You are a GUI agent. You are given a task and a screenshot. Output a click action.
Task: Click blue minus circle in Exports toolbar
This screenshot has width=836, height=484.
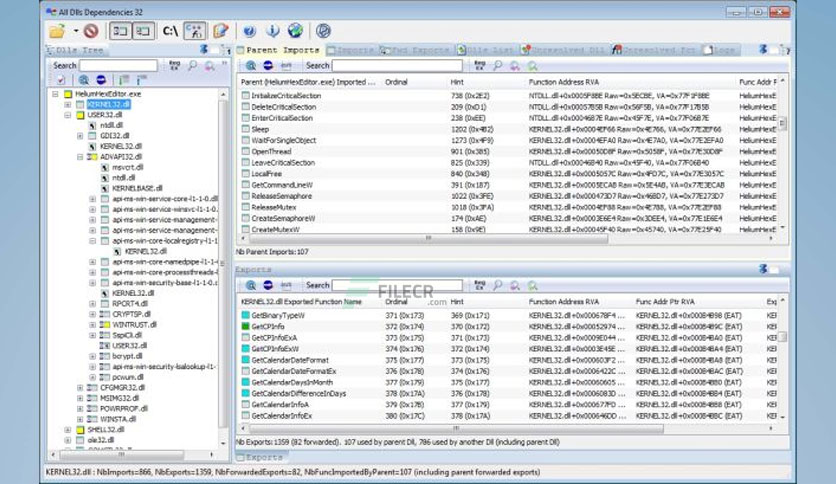click(x=268, y=285)
